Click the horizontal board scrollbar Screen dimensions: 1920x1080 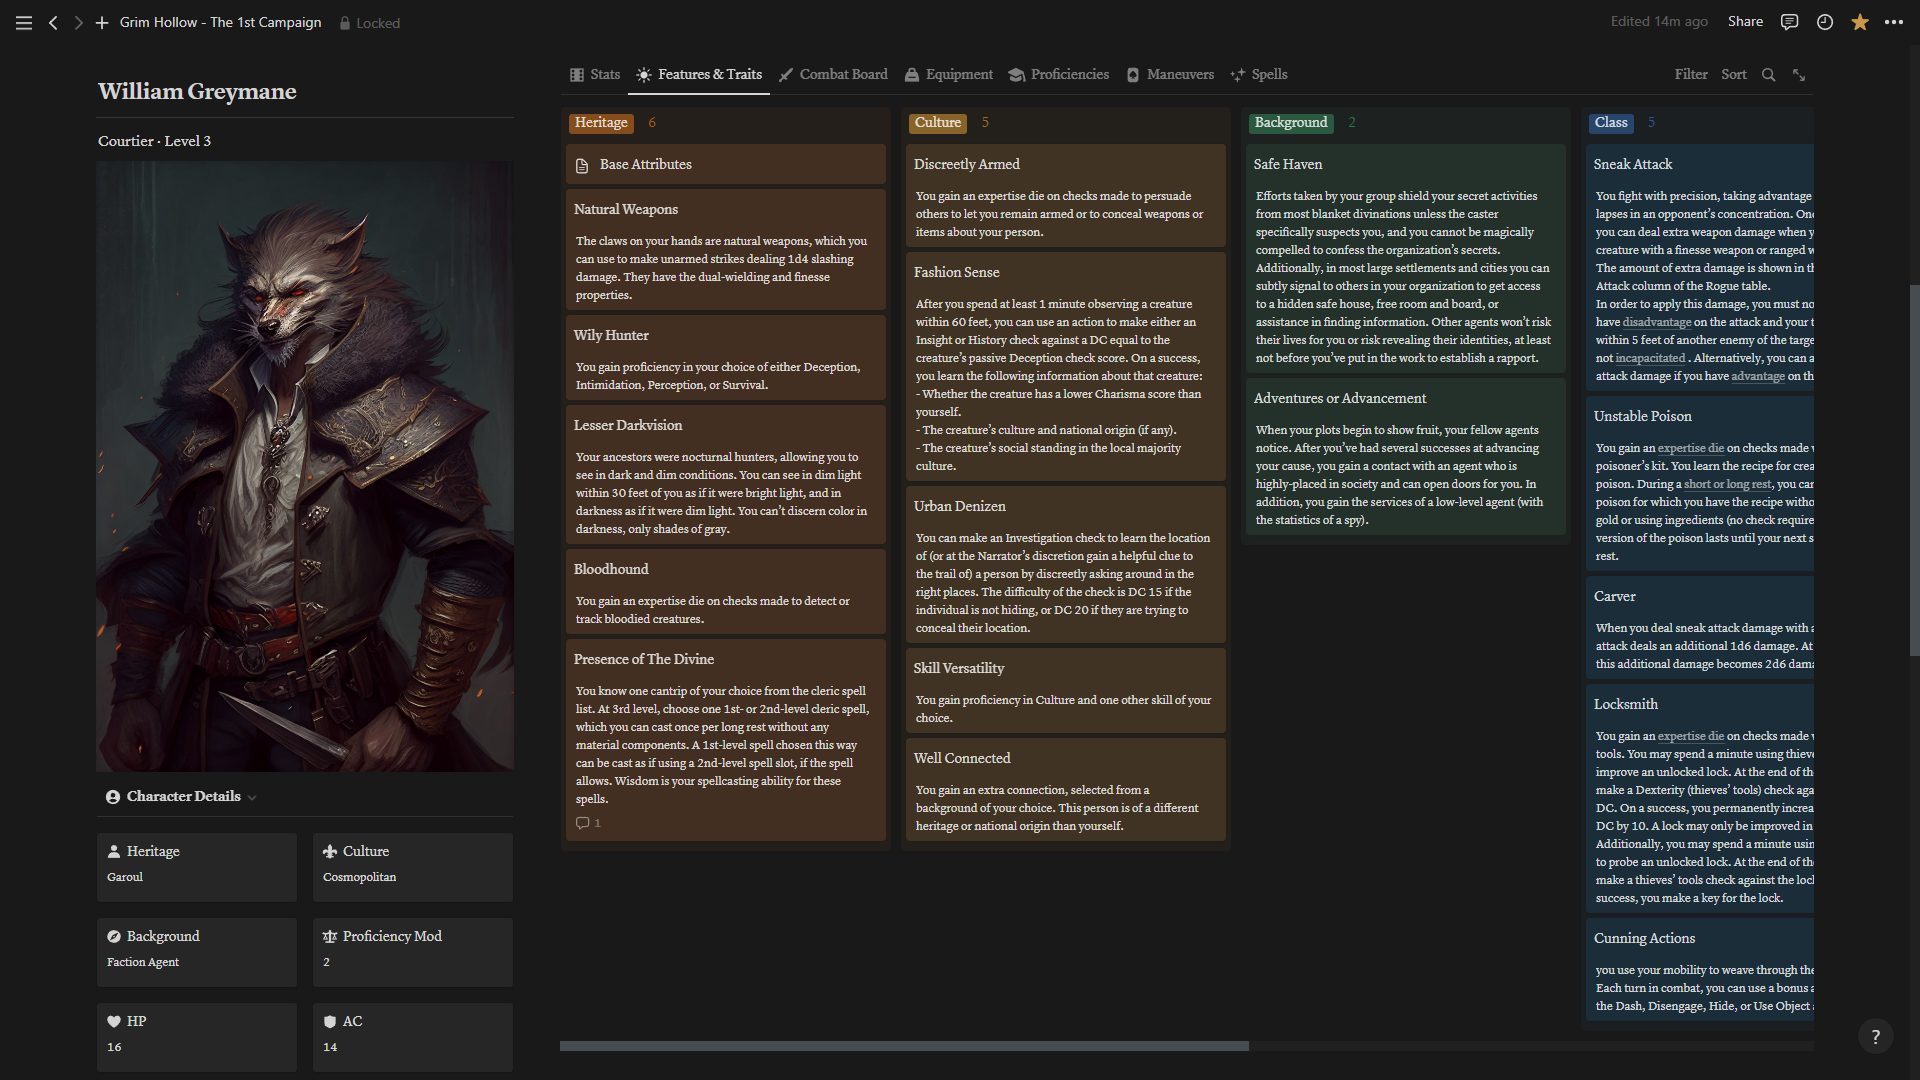coord(904,1046)
